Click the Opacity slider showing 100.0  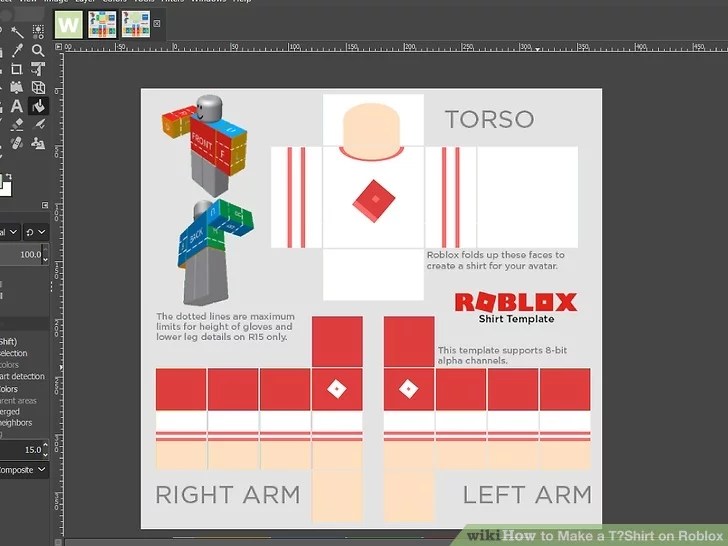click(x=21, y=254)
